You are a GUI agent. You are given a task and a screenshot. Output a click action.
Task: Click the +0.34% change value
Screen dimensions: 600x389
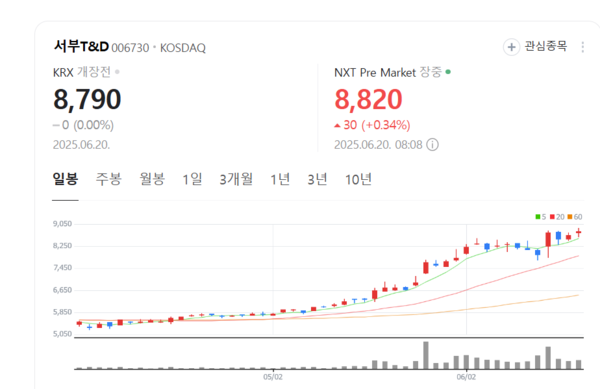pyautogui.click(x=386, y=125)
